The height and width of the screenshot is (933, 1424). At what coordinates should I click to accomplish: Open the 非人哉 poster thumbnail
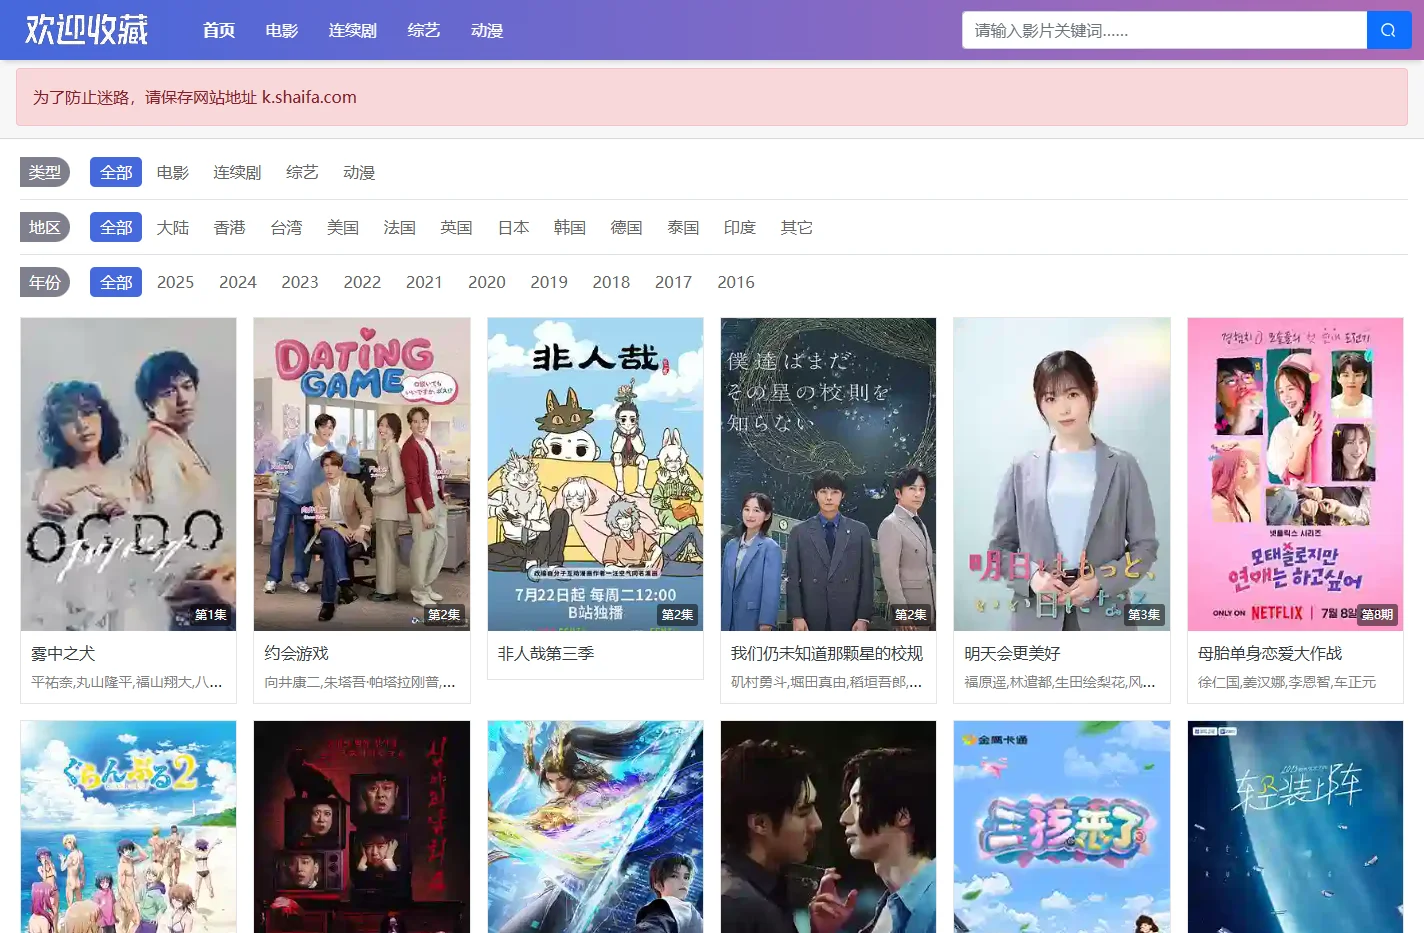pyautogui.click(x=595, y=474)
